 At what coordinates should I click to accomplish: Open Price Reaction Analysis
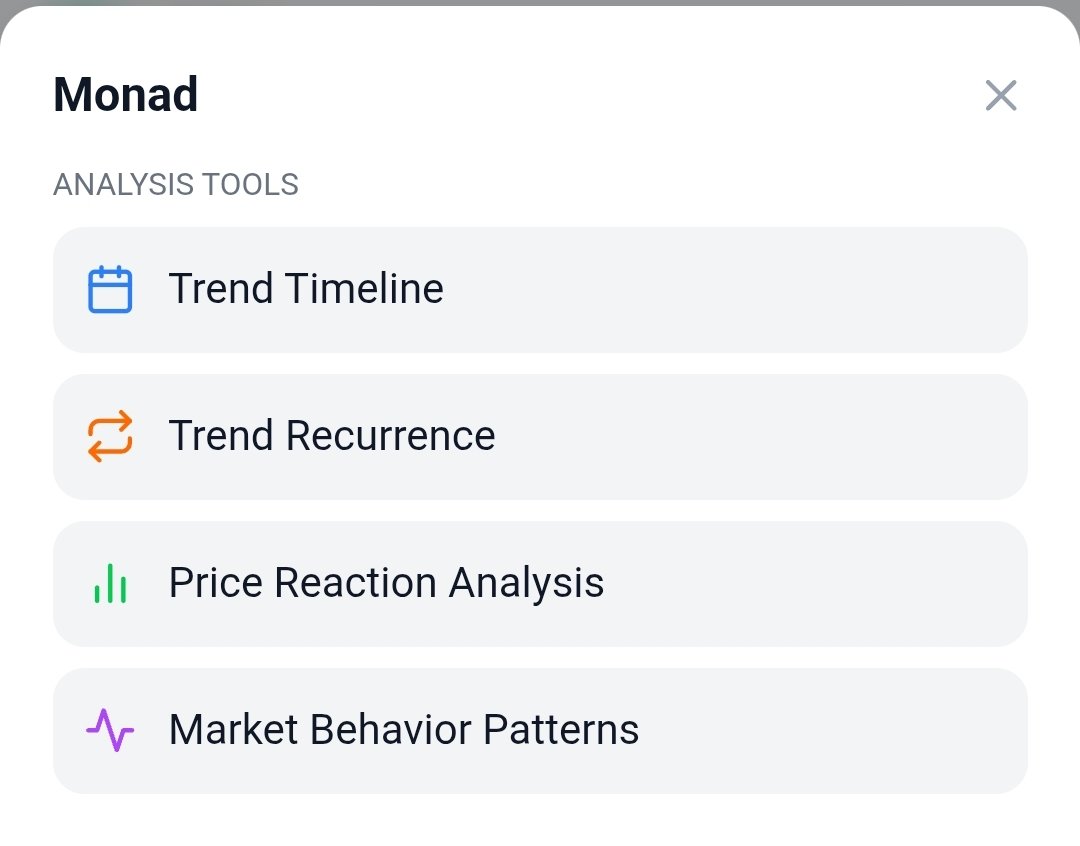point(540,584)
